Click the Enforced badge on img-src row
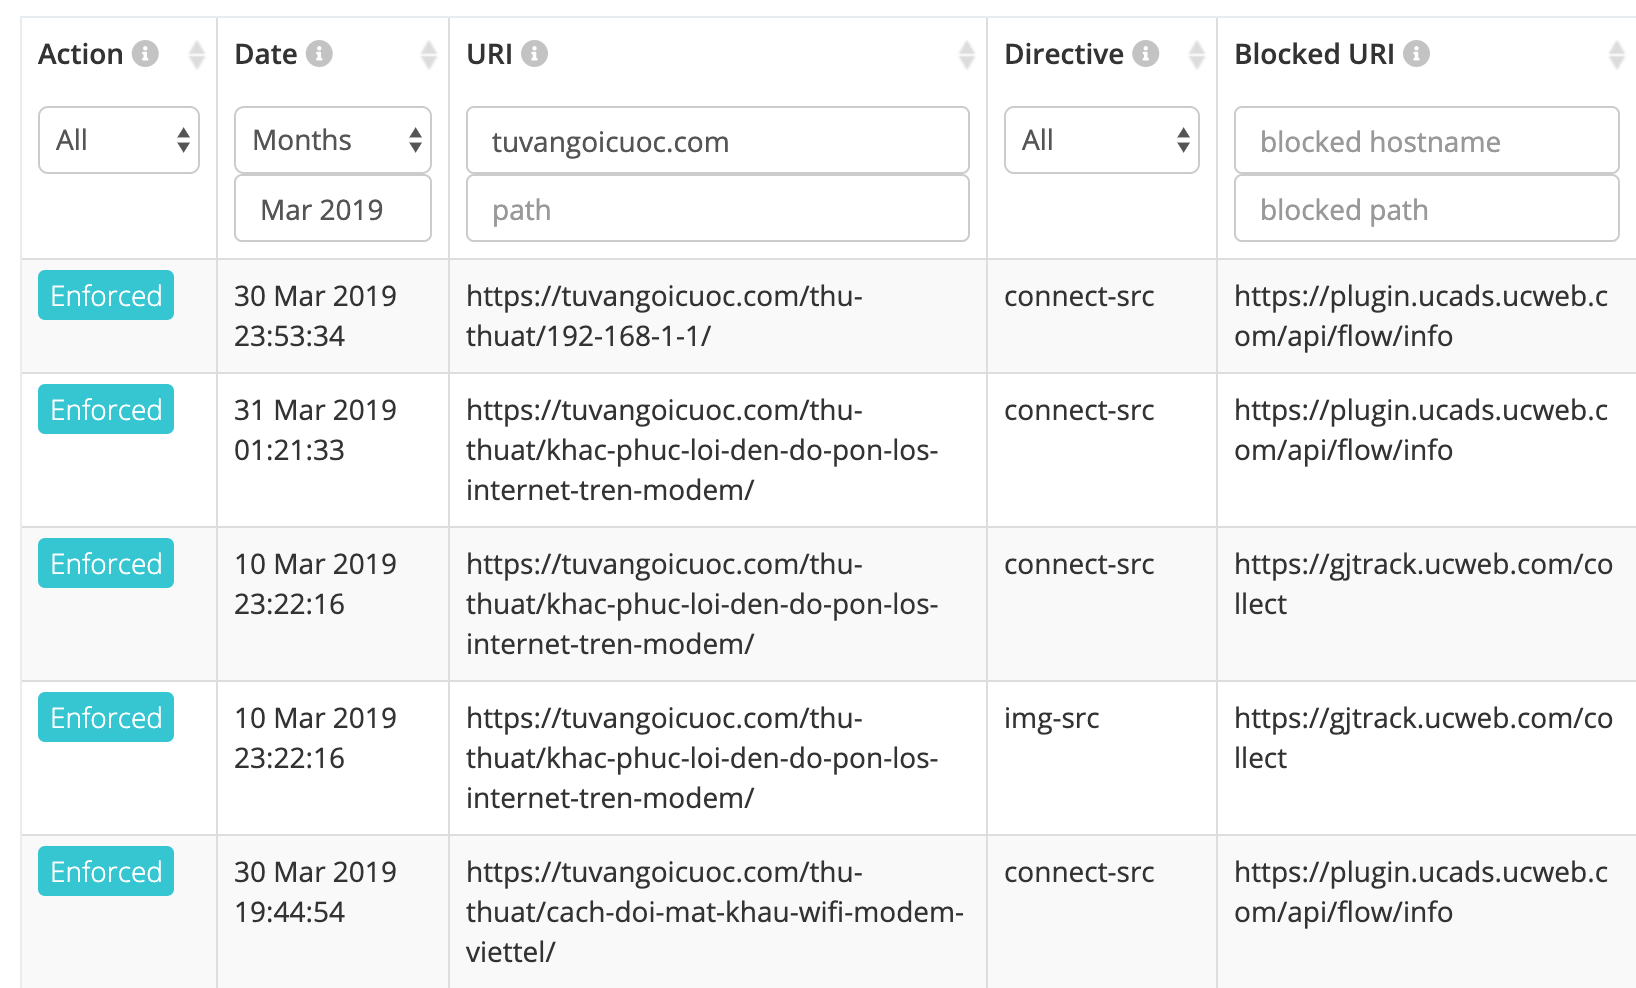This screenshot has height=988, width=1636. [x=106, y=717]
